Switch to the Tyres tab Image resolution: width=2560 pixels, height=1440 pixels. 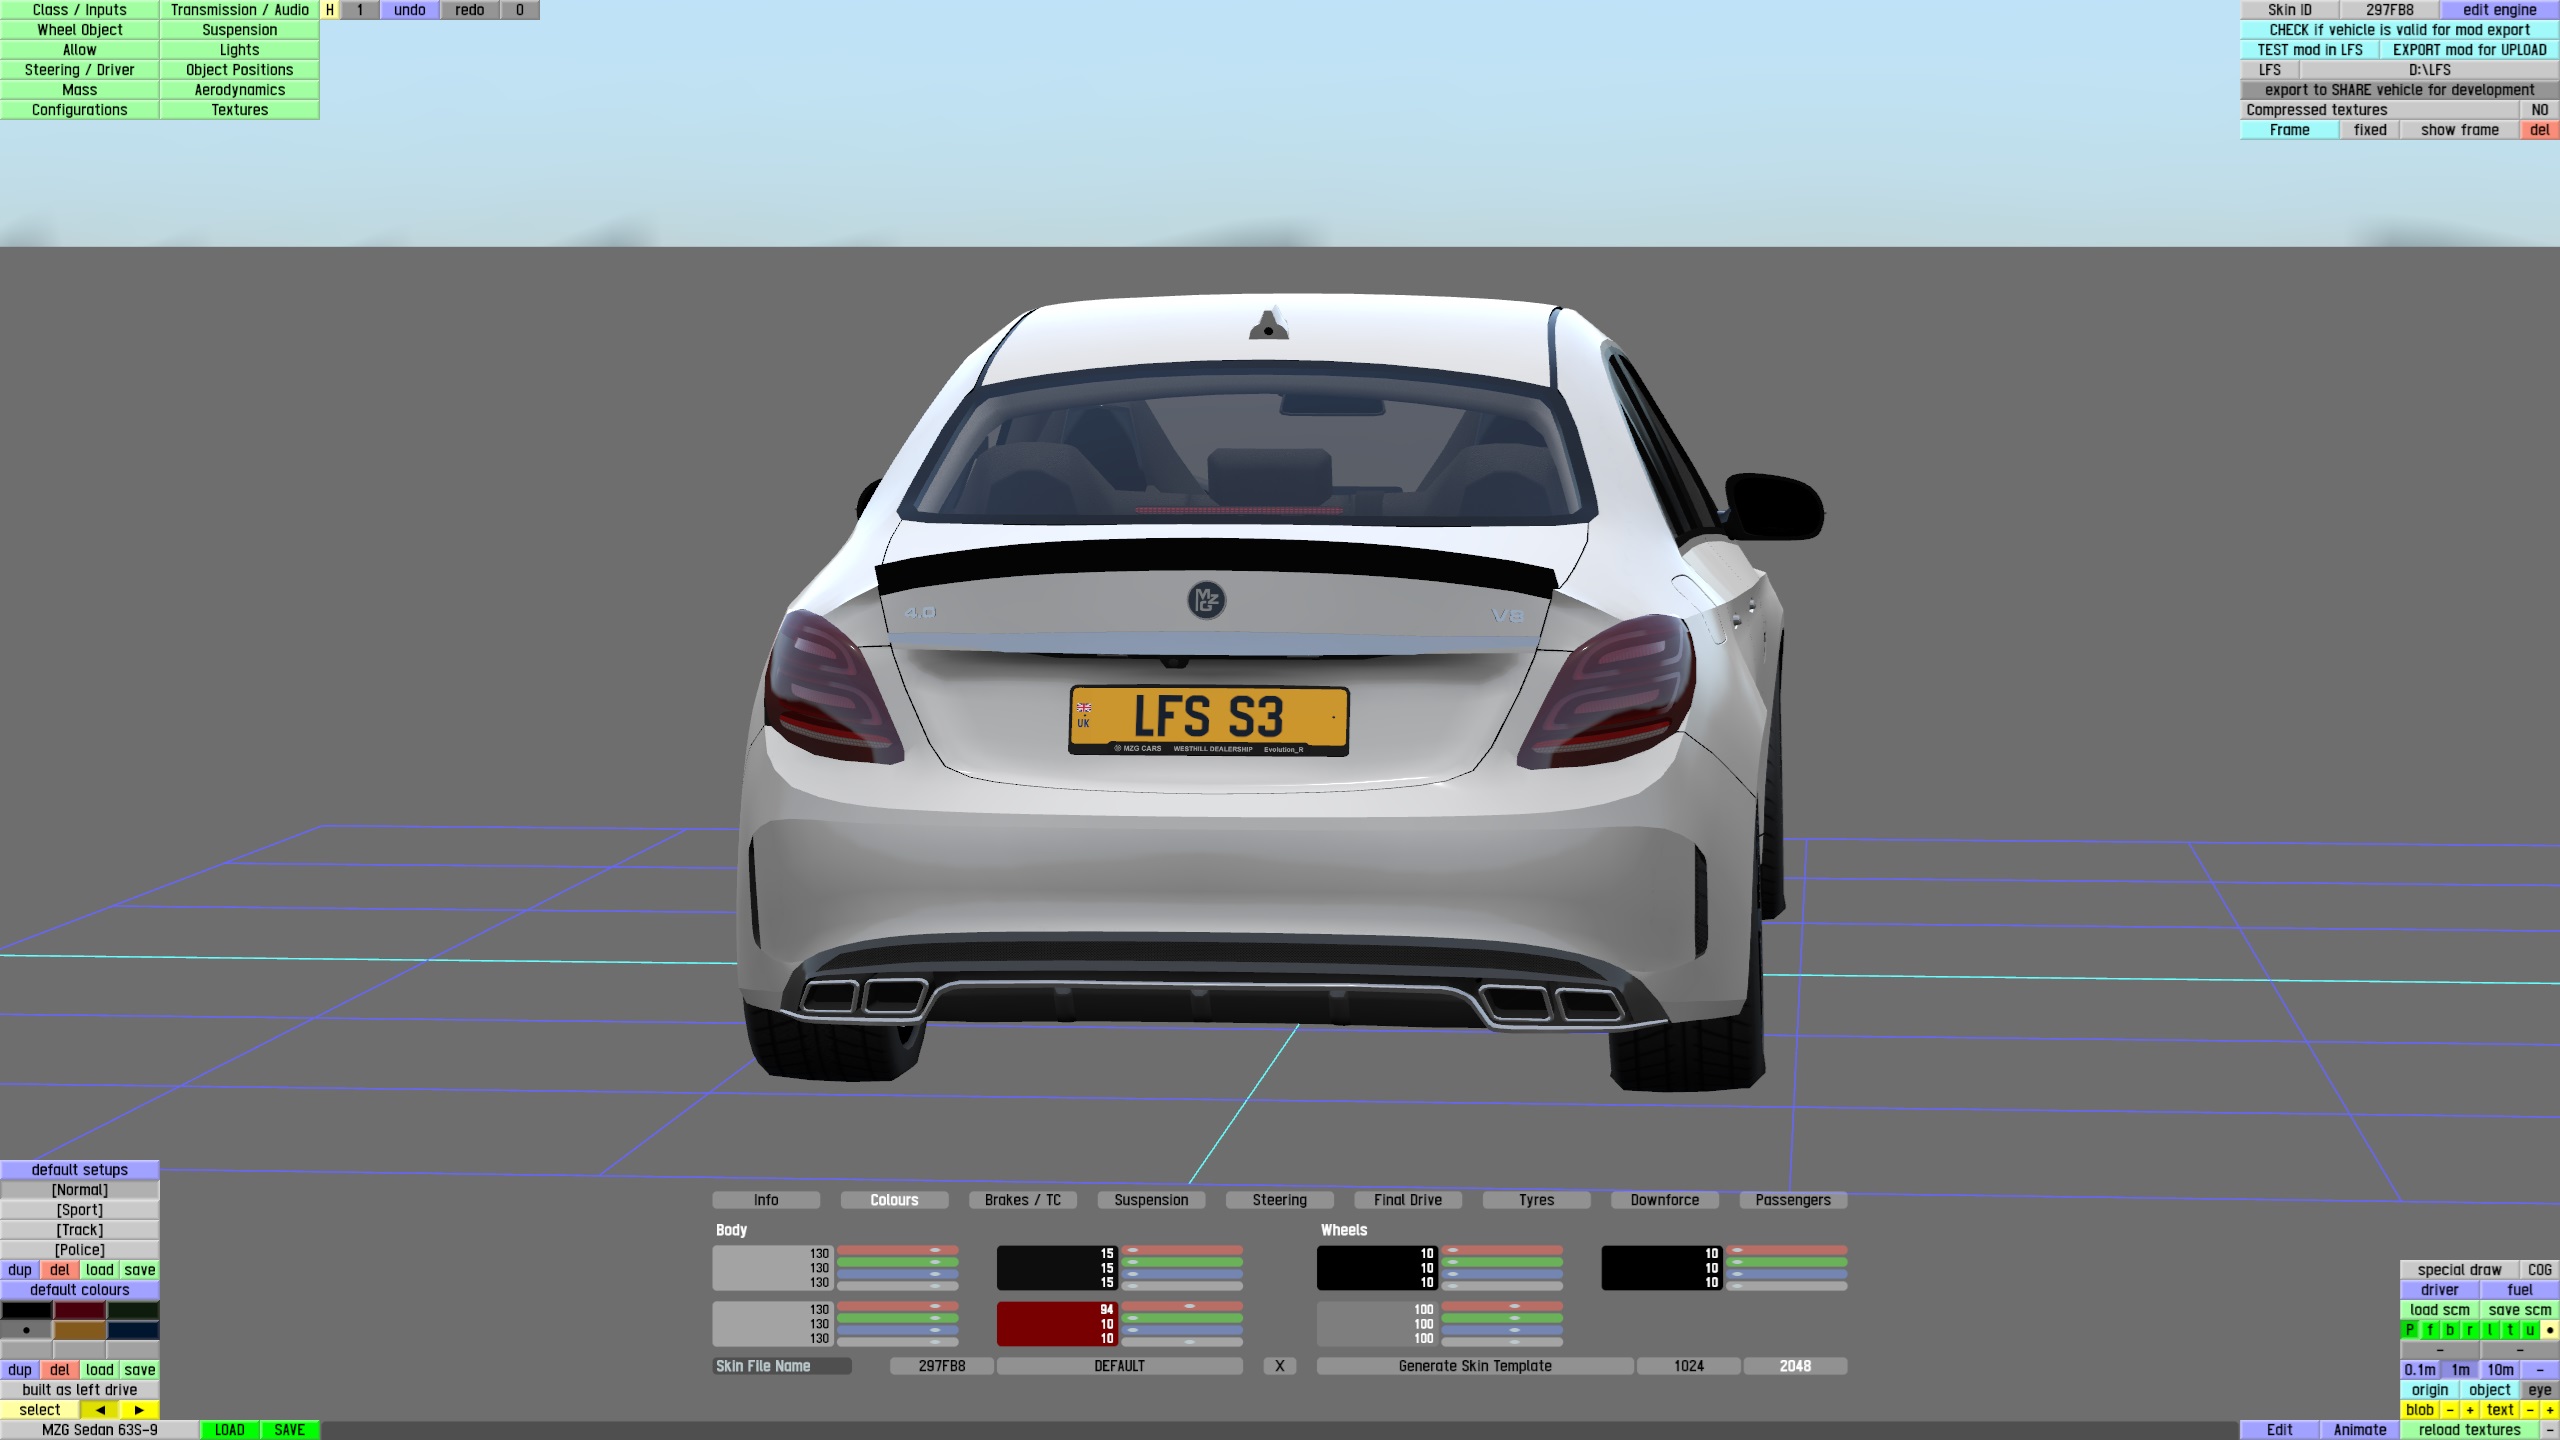click(1536, 1200)
